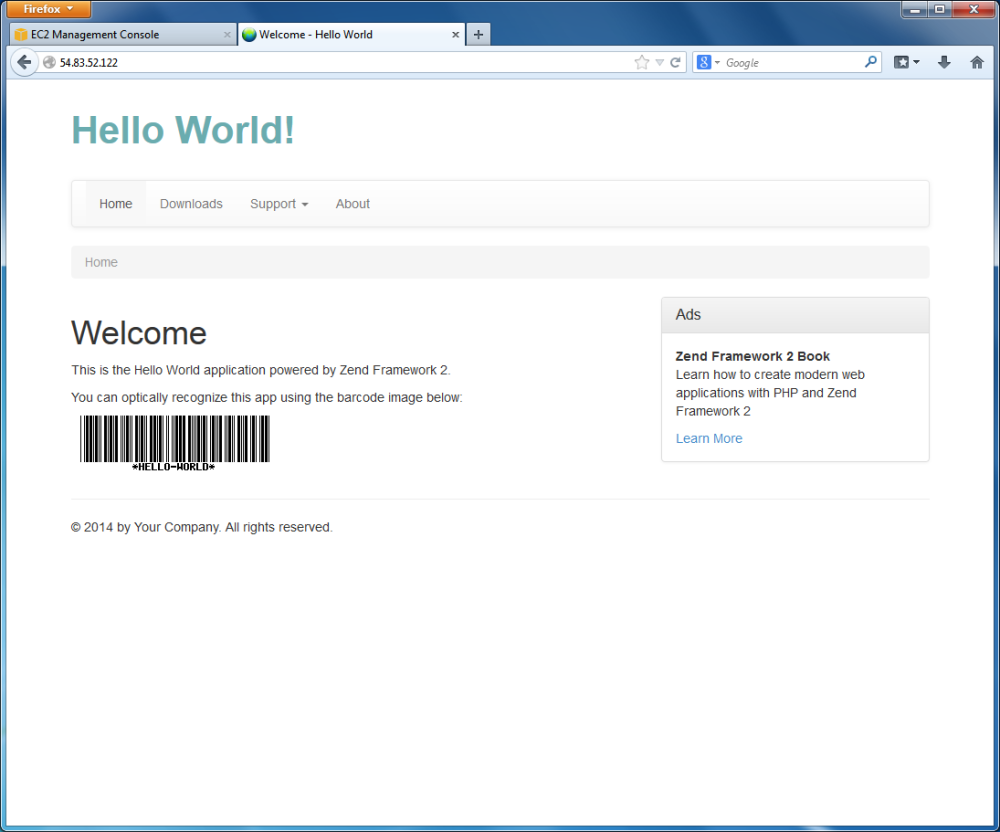1000x832 pixels.
Task: Close the Firefox window
Action: [x=974, y=9]
